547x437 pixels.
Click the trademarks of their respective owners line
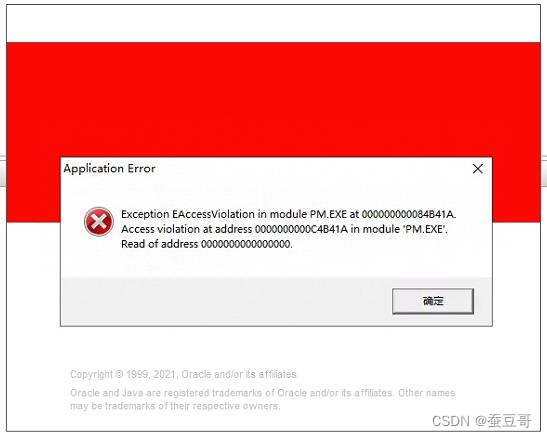tap(175, 406)
